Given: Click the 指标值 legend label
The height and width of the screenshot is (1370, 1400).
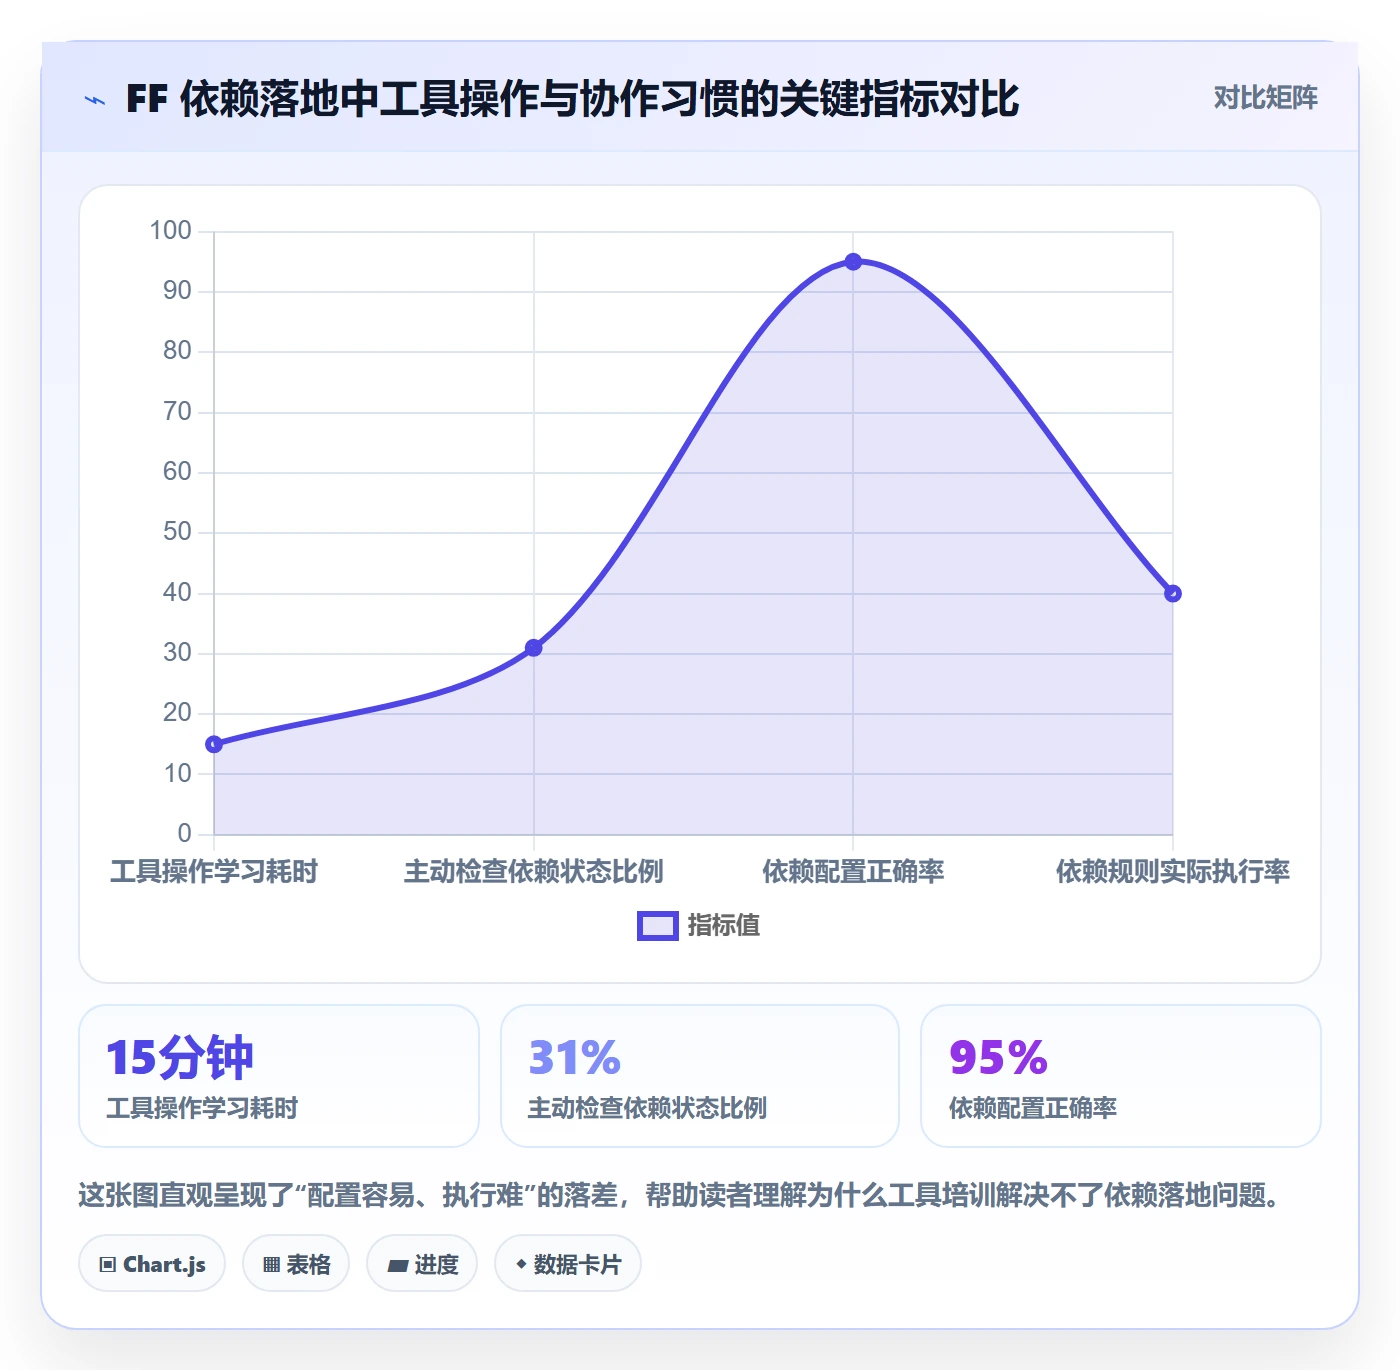Looking at the screenshot, I should click(724, 926).
